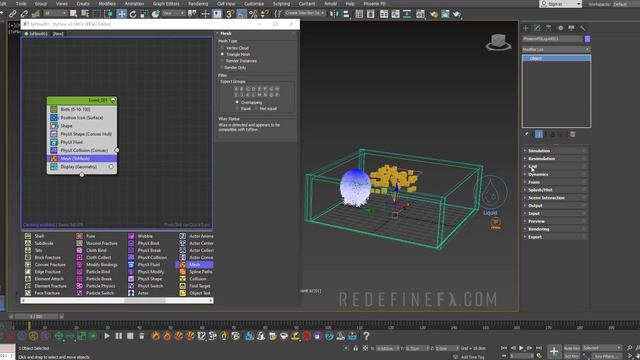Pick the Face Fracture operator
This screenshot has width=640, height=360.
click(x=42, y=293)
